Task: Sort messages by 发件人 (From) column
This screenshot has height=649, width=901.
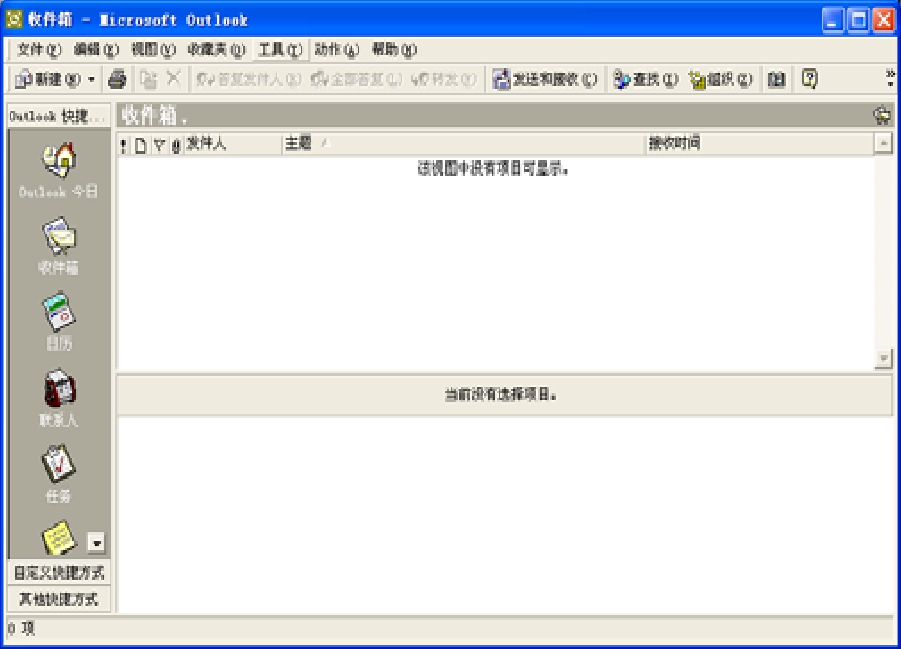Action: click(233, 144)
